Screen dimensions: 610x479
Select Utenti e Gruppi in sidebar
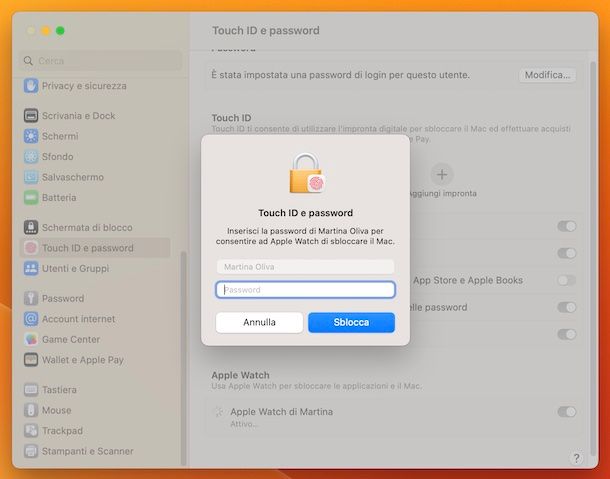(95, 268)
